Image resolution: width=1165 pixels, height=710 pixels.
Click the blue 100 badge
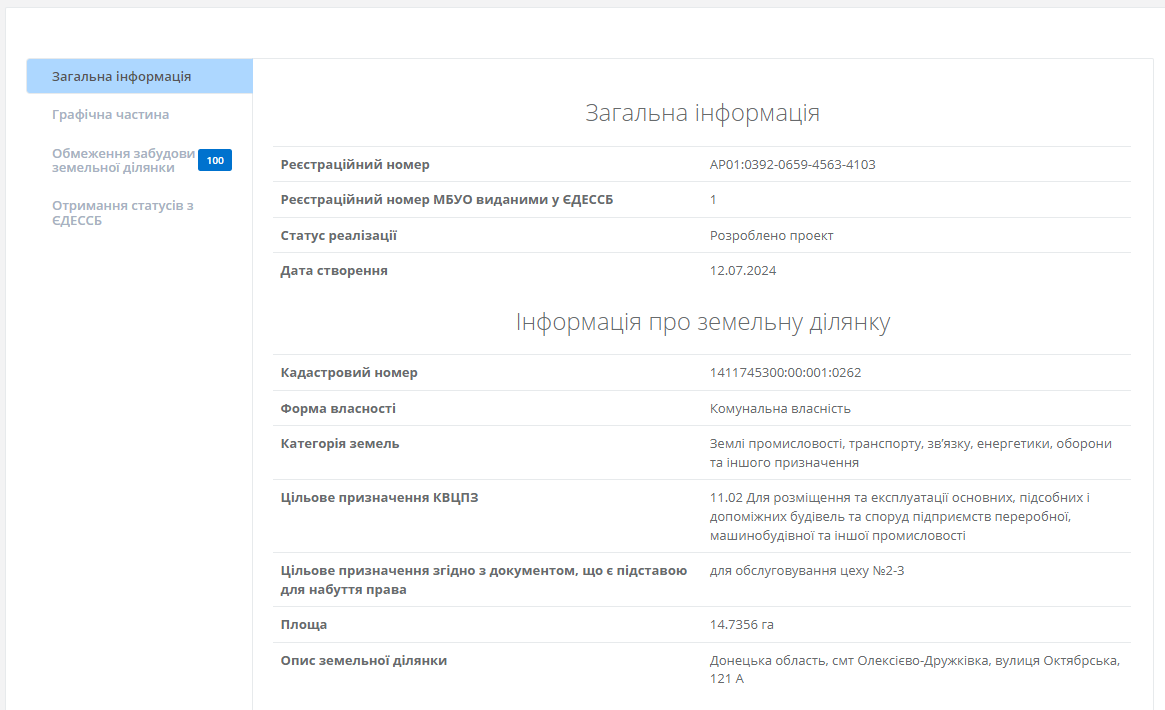(x=215, y=160)
